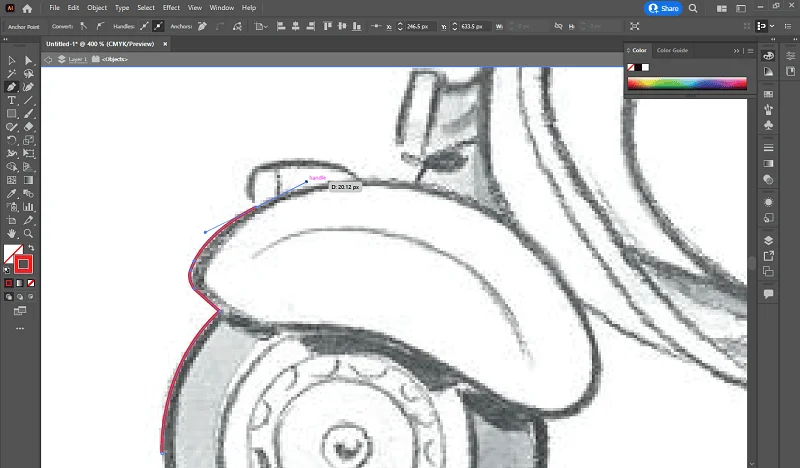Remove selected anchor points
The image size is (800, 468).
pos(203,26)
